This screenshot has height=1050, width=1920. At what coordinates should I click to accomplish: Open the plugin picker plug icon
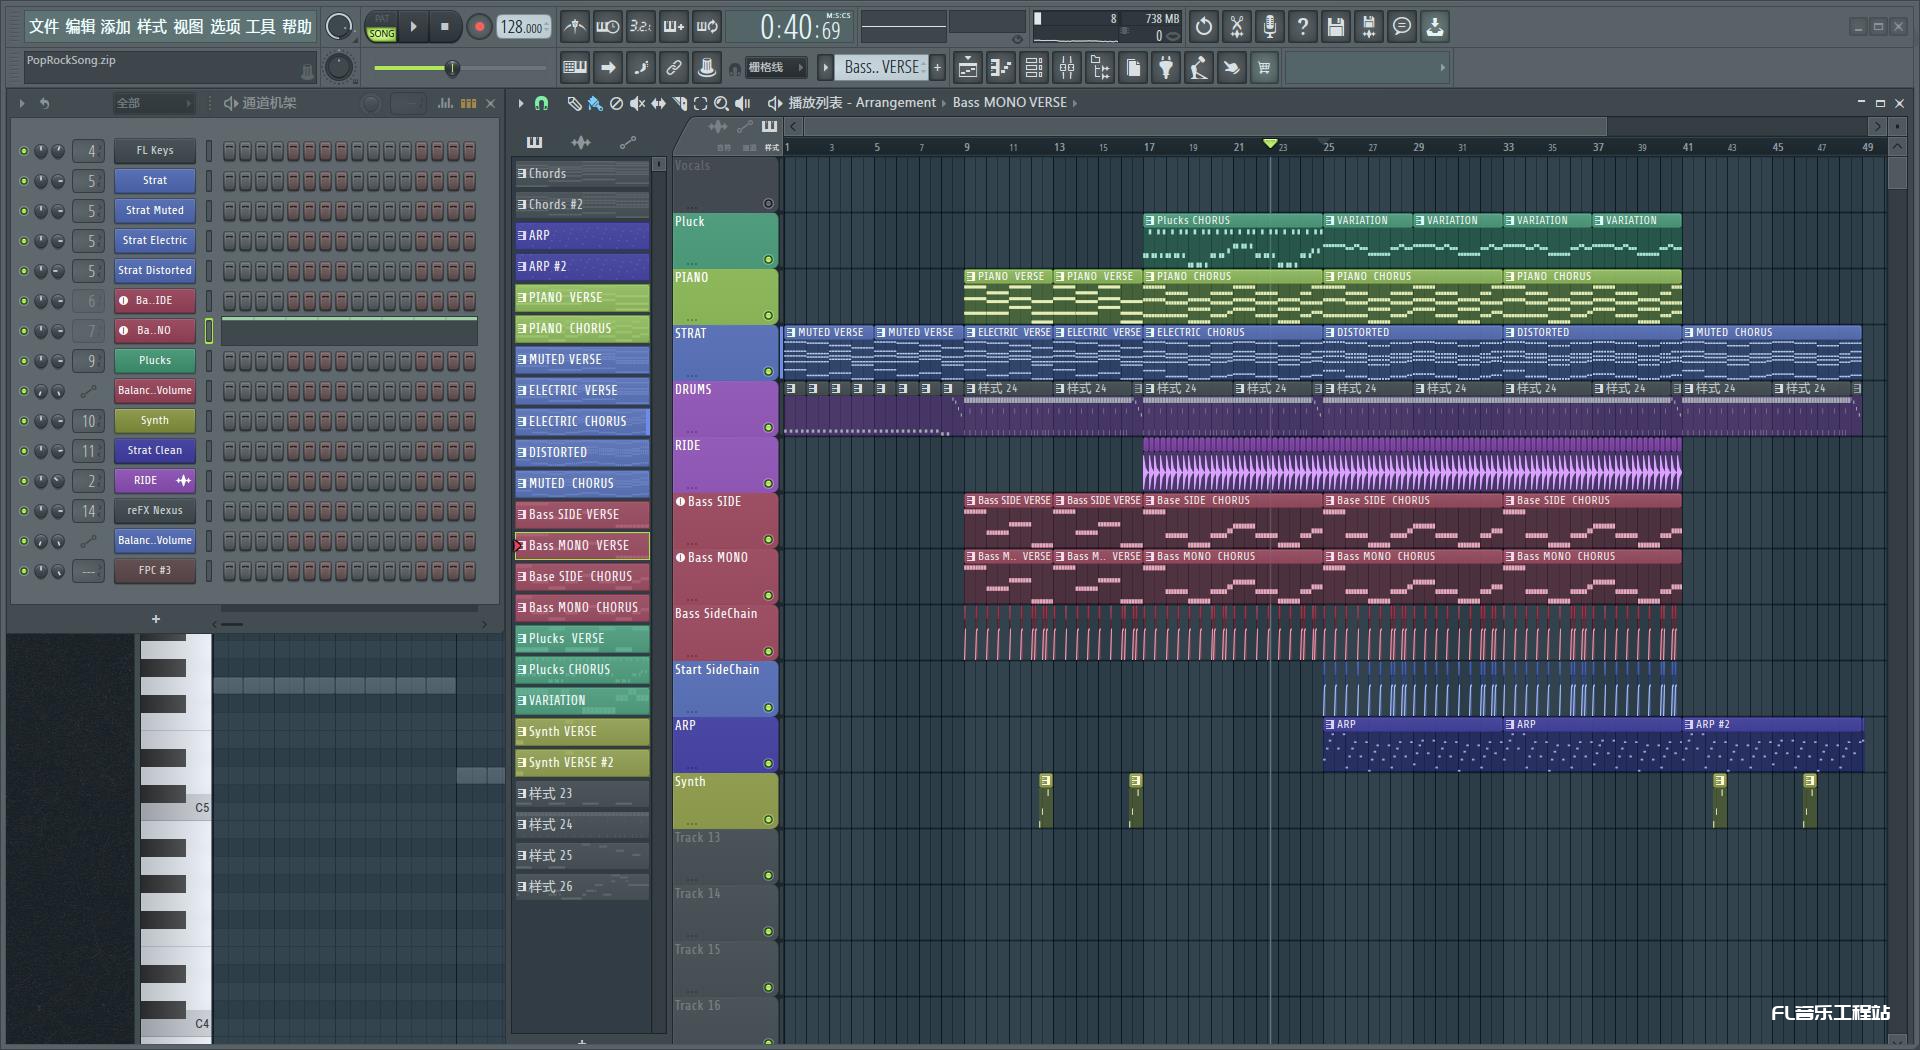point(1166,68)
